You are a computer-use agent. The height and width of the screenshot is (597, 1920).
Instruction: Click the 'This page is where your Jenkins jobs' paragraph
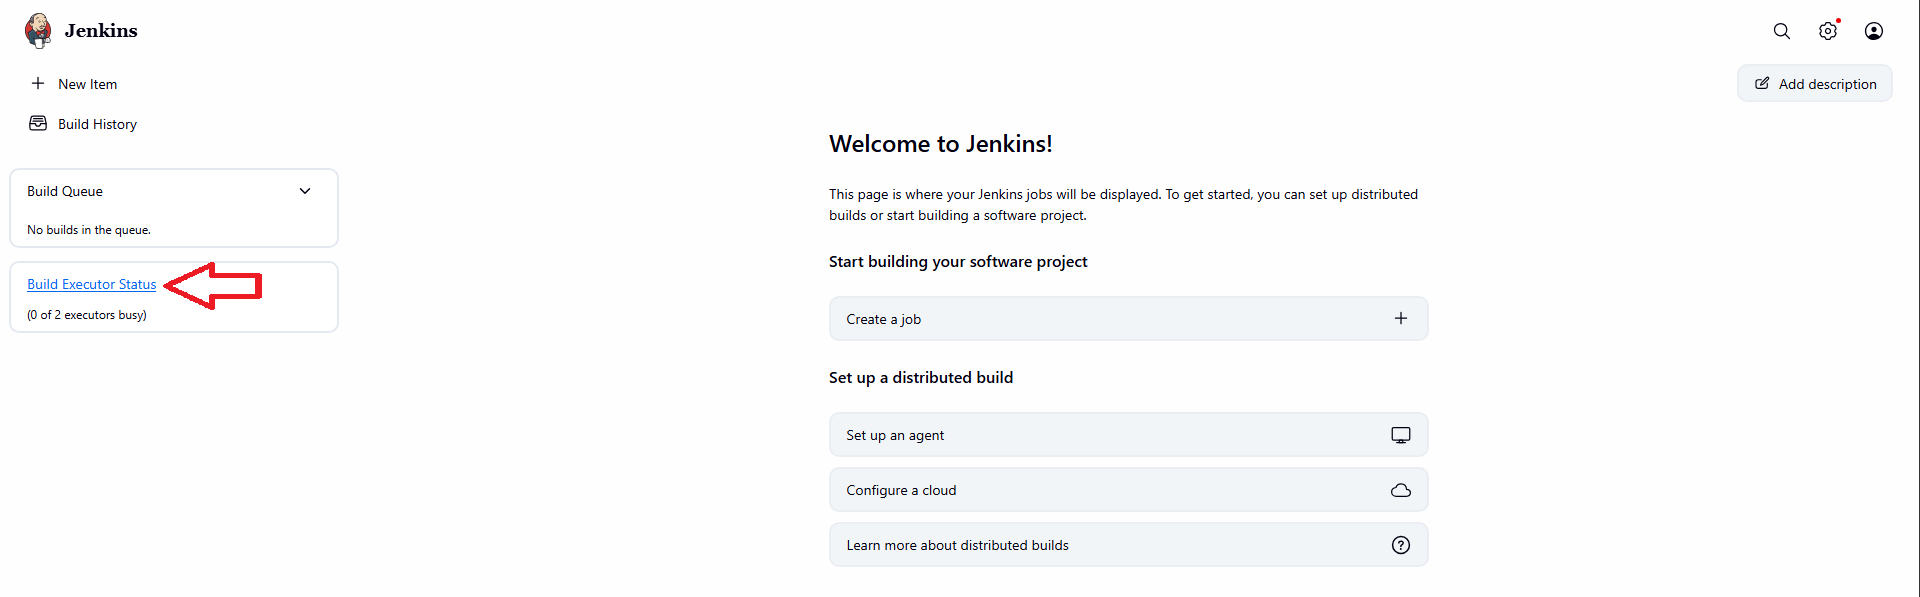pos(1123,205)
